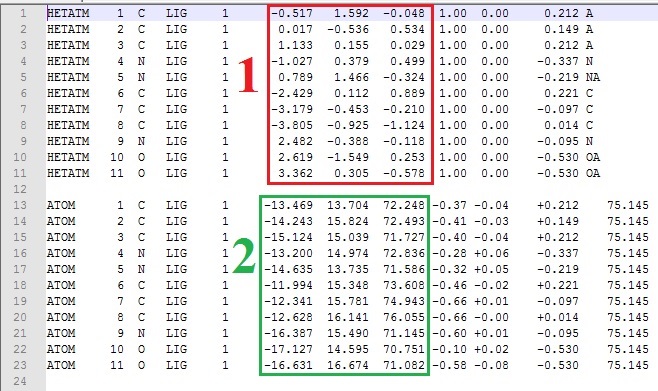Click the value 15.490
The width and height of the screenshot is (658, 391).
point(348,333)
